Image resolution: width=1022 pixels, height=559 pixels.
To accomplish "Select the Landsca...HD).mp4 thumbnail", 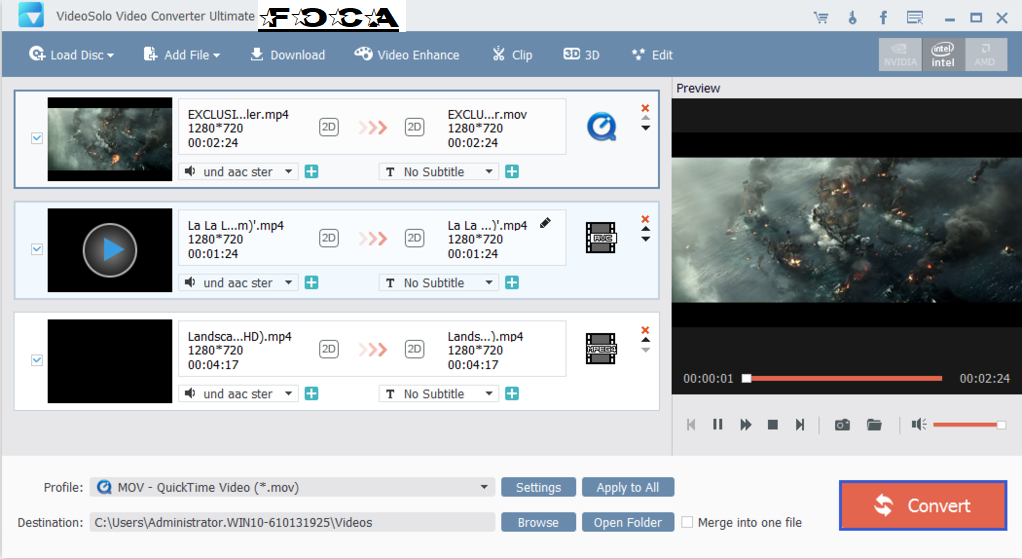I will point(110,361).
